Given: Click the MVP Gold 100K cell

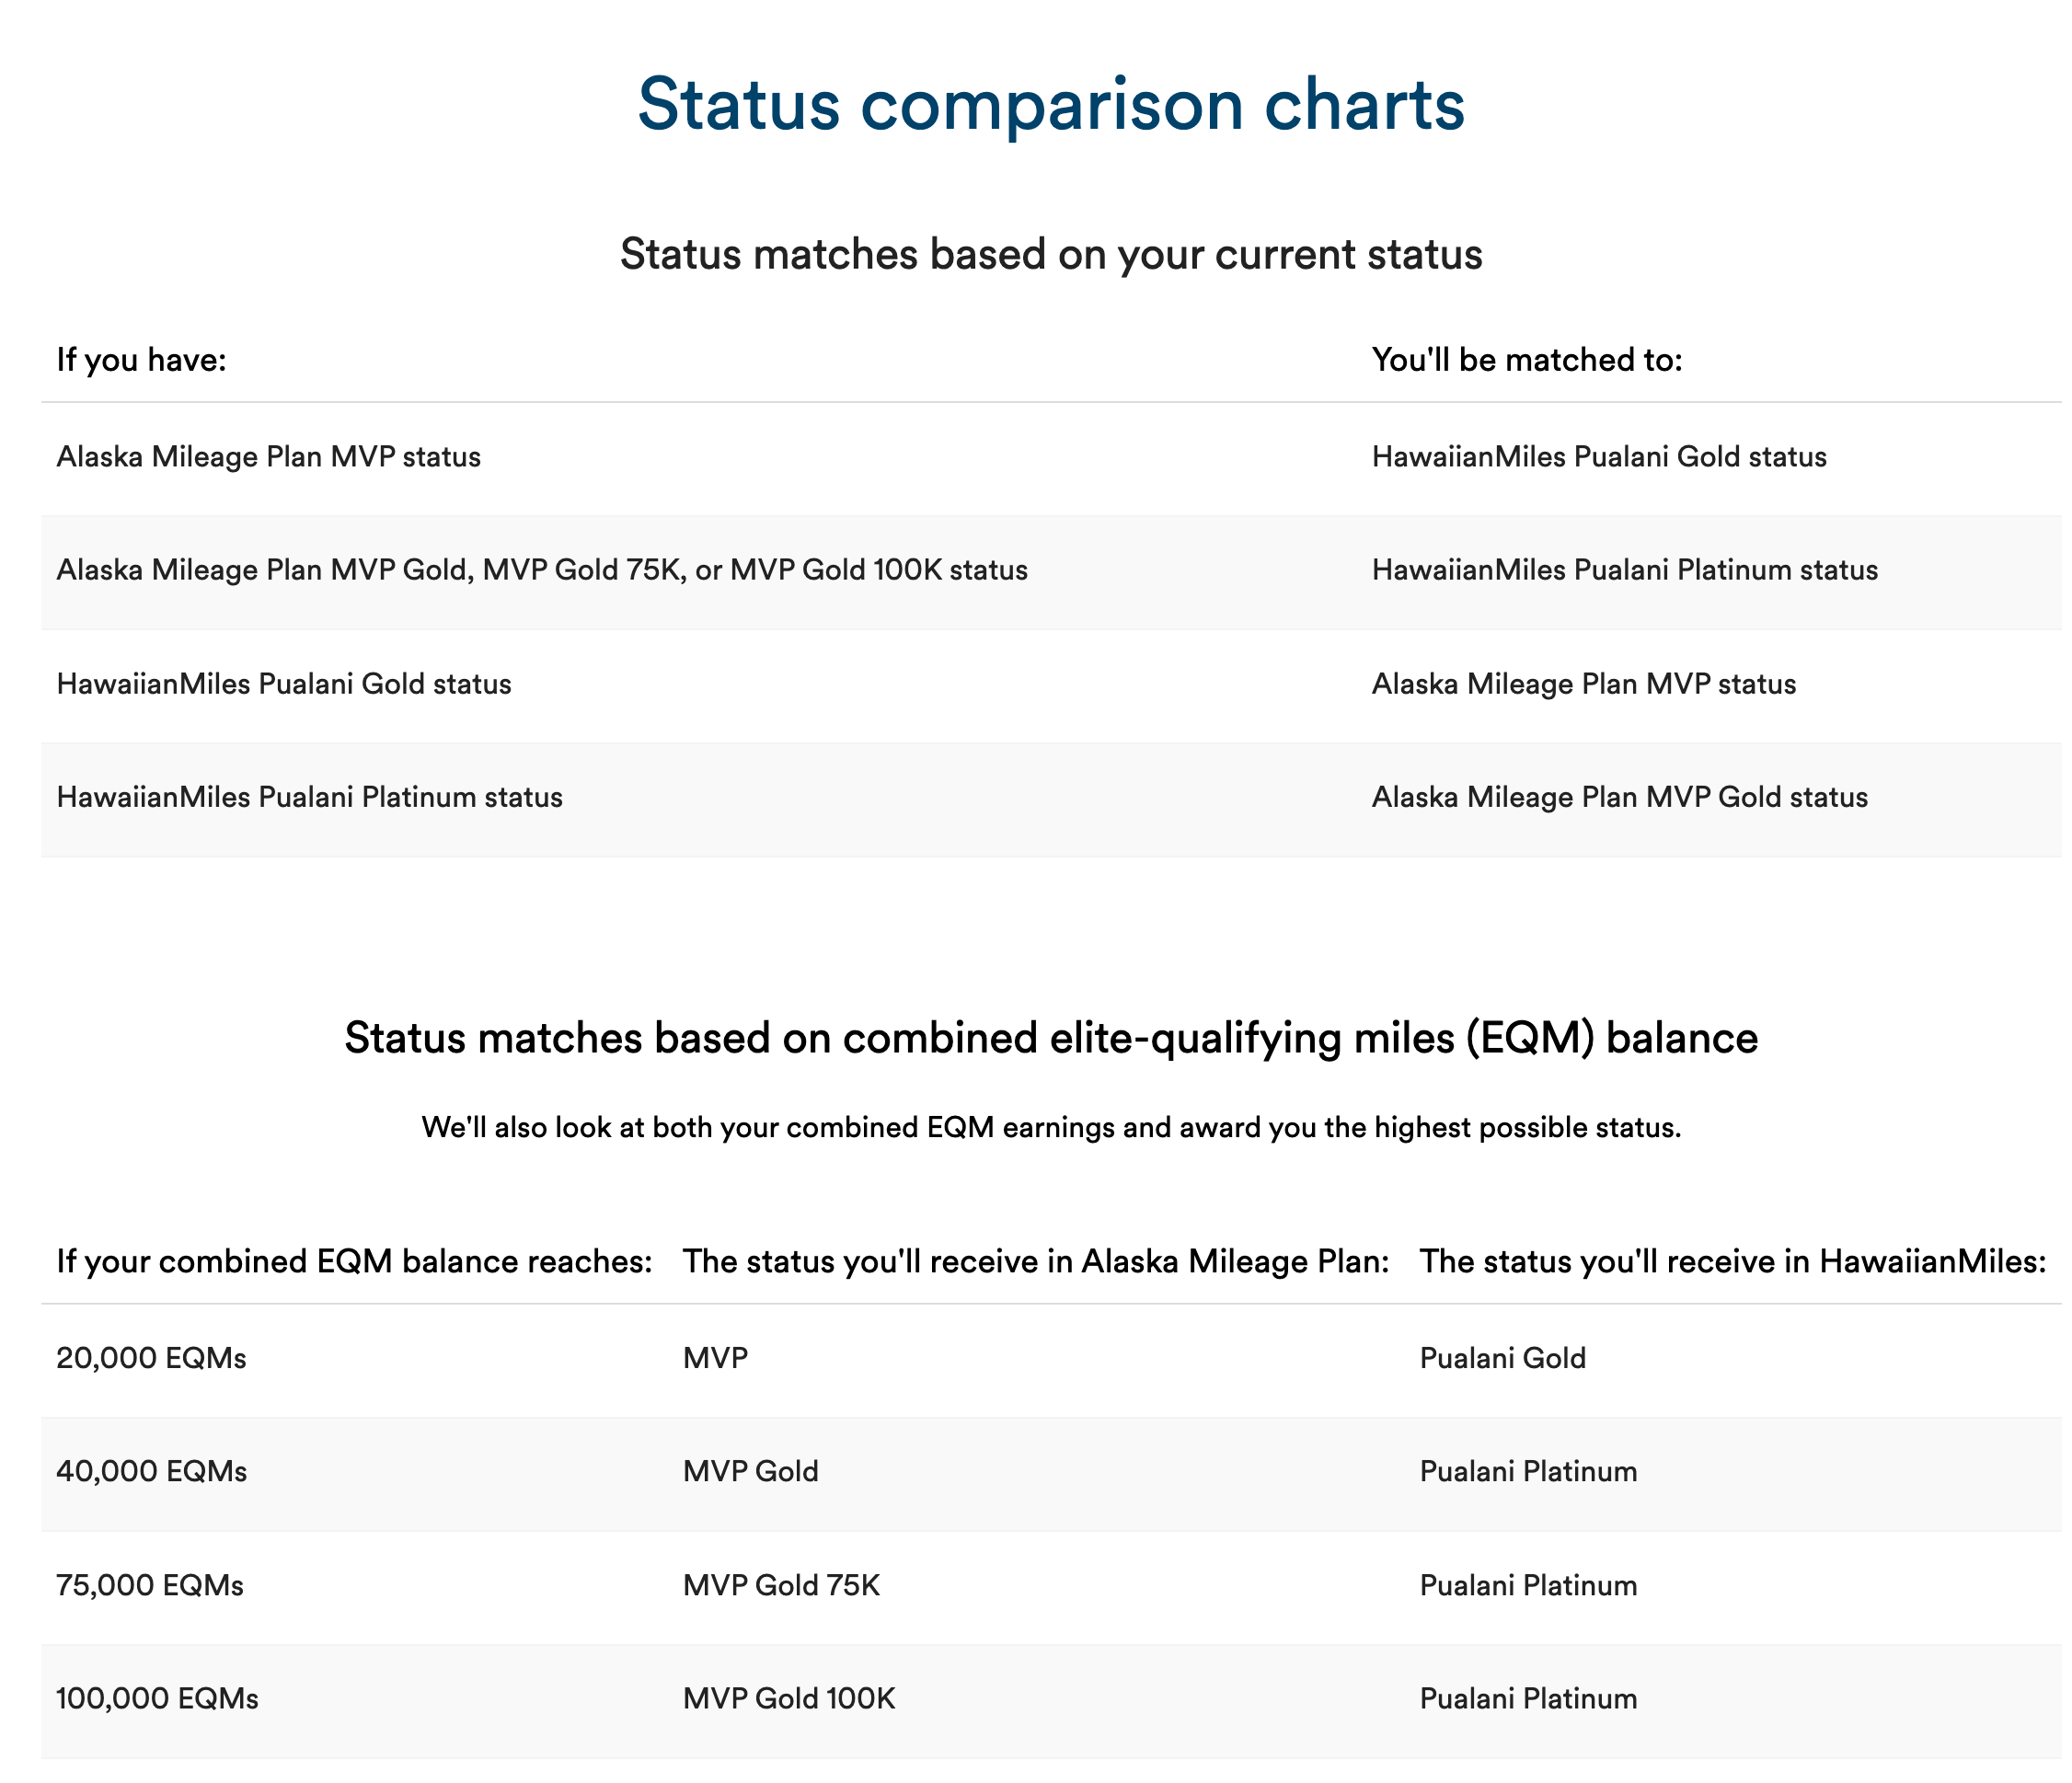Looking at the screenshot, I should tap(789, 1699).
